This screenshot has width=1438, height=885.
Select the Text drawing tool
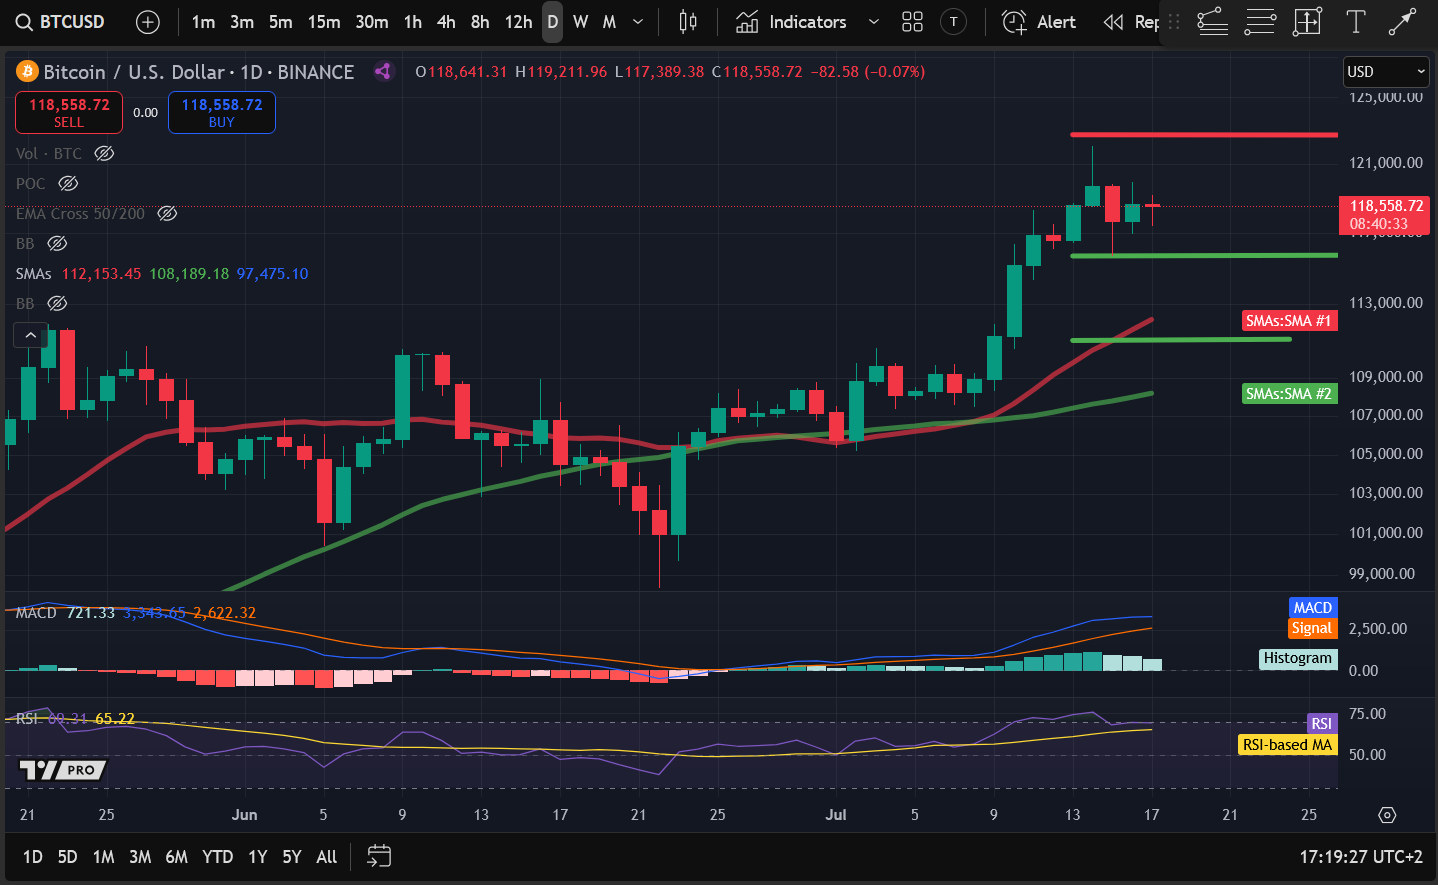(1355, 22)
